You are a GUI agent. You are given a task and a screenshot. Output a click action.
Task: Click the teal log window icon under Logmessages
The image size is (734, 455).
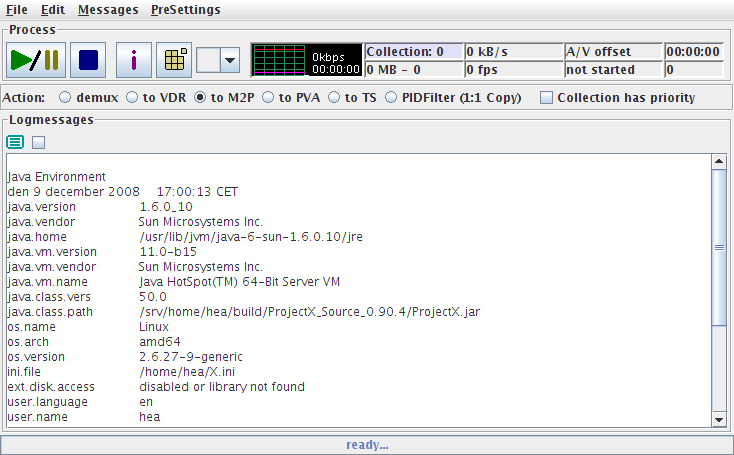point(15,142)
